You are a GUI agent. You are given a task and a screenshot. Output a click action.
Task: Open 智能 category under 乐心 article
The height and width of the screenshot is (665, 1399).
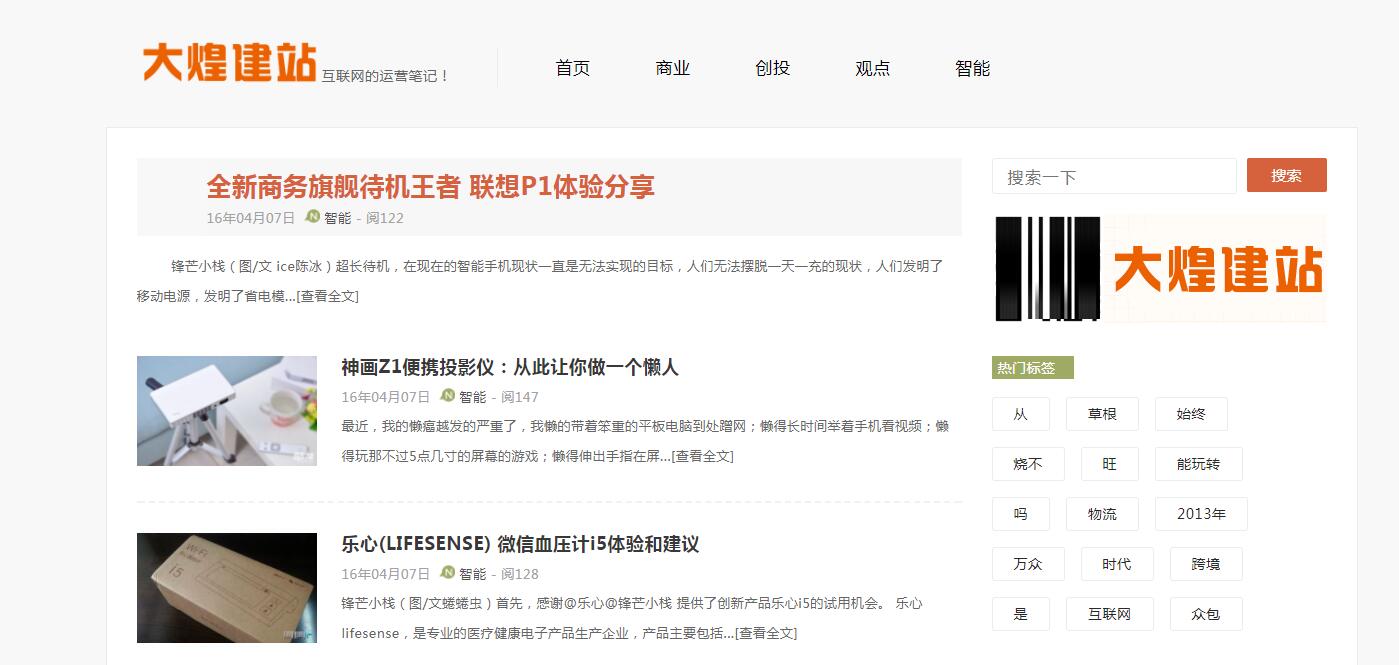click(x=473, y=574)
